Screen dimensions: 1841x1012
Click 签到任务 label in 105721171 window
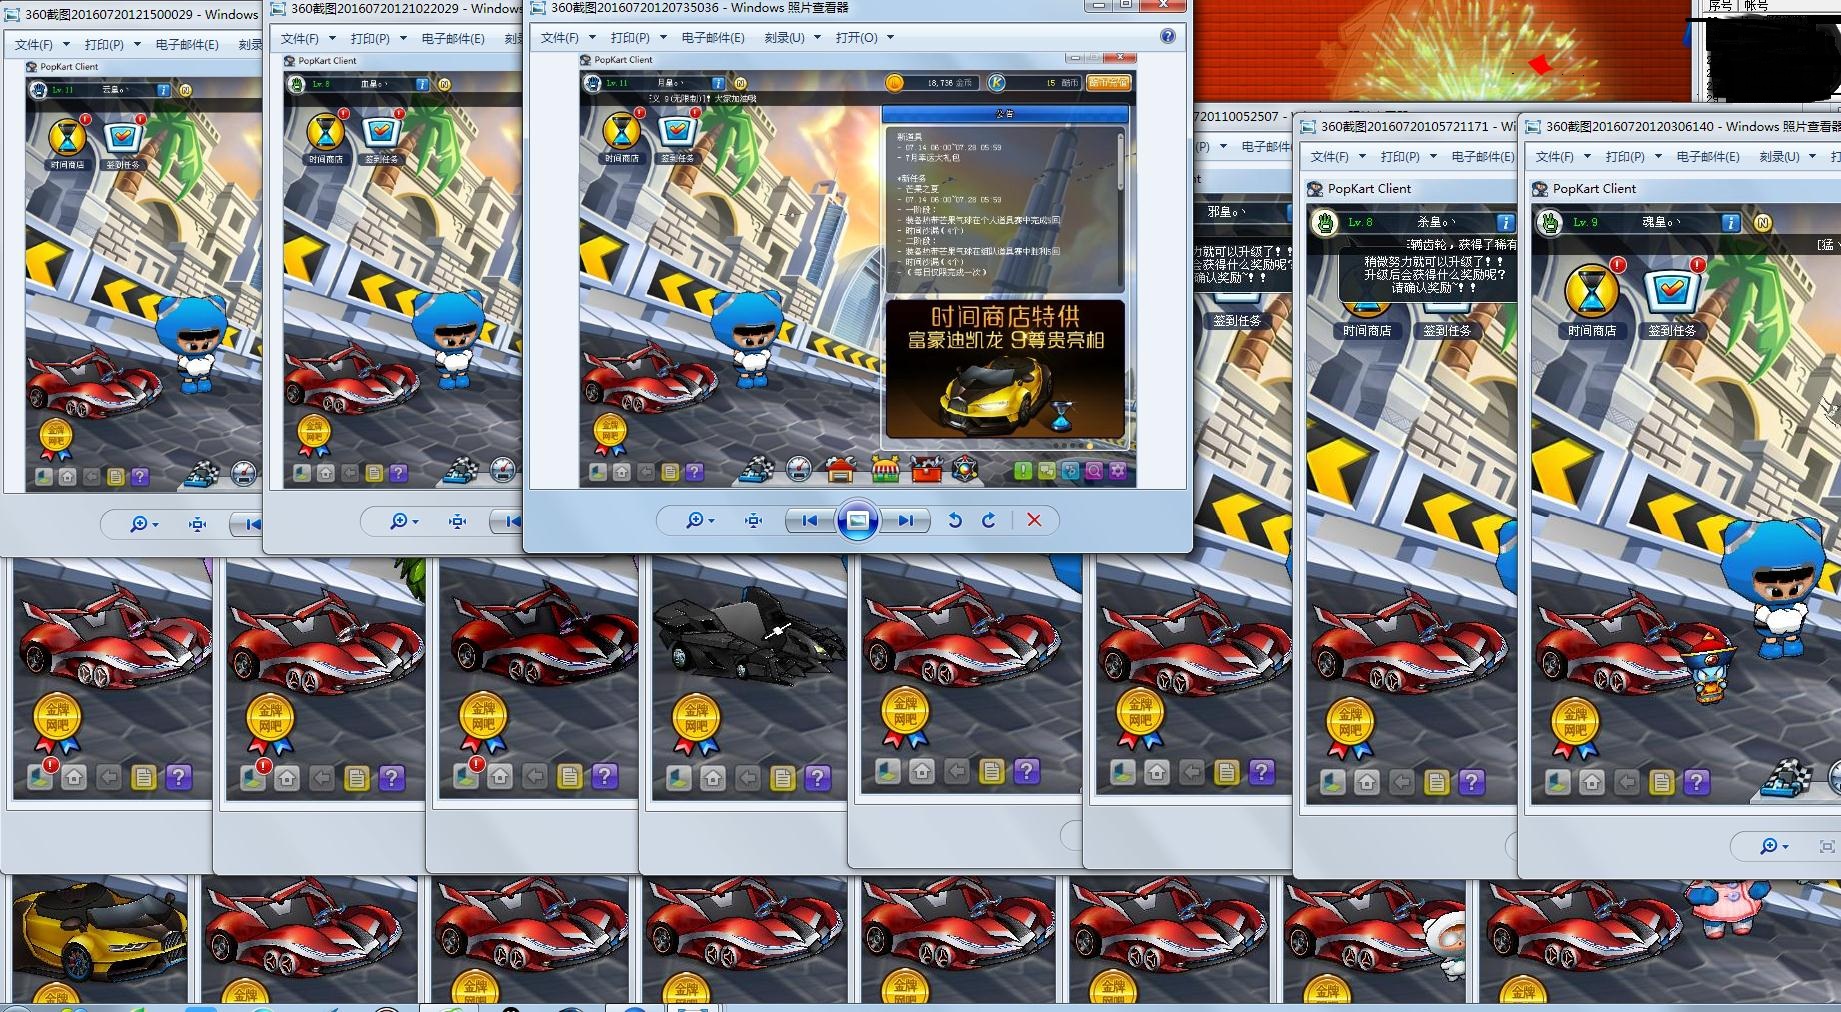coord(1446,330)
